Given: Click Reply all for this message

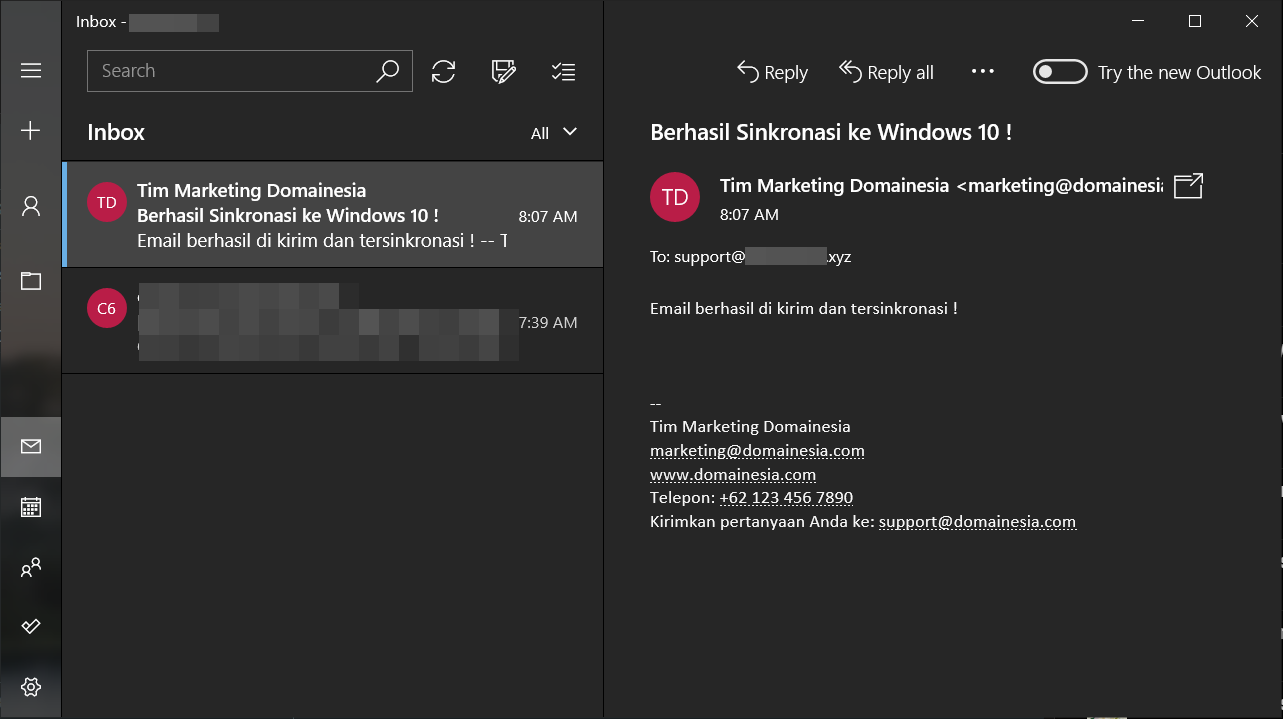Looking at the screenshot, I should (x=885, y=71).
